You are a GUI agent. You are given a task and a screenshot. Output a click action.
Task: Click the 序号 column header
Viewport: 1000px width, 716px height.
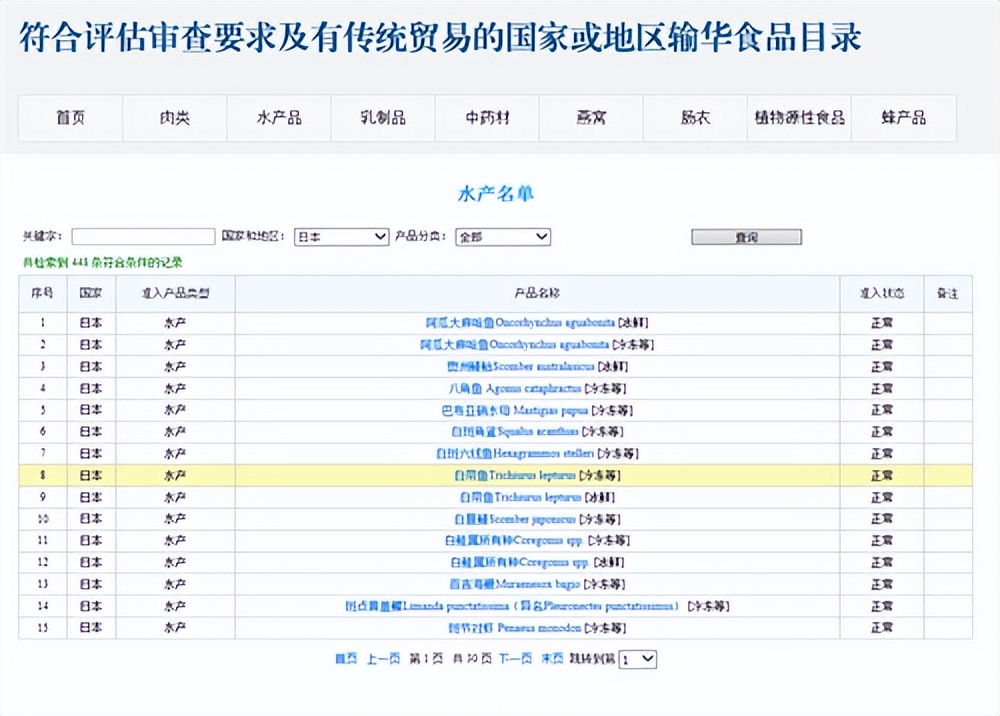point(42,293)
